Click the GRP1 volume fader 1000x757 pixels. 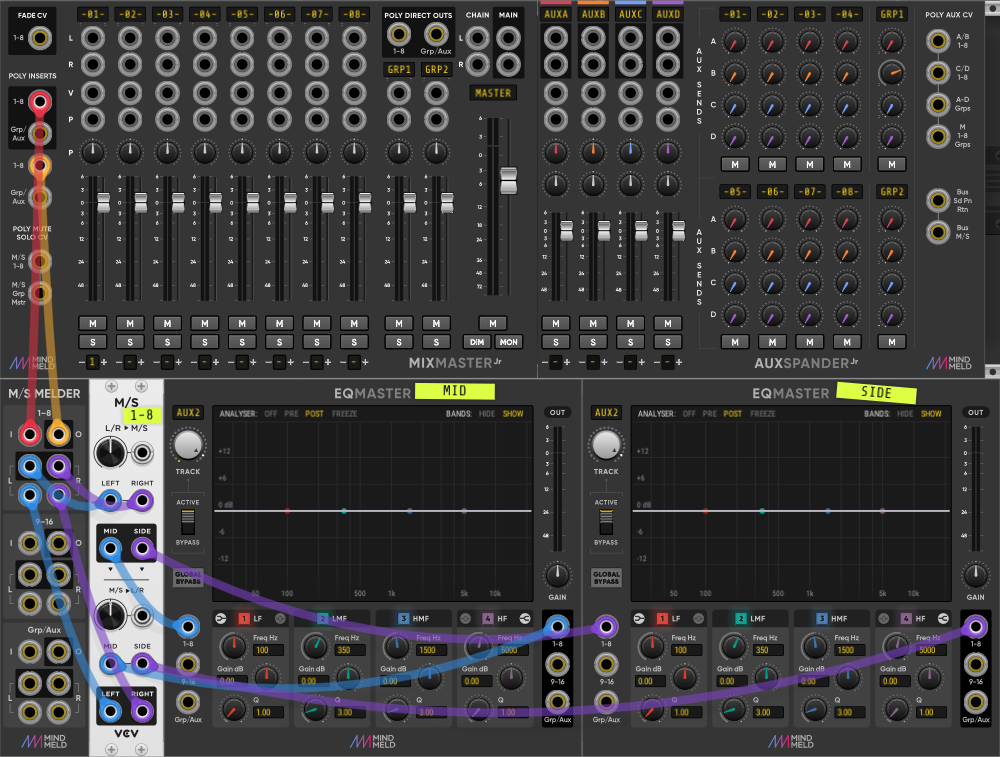(409, 203)
